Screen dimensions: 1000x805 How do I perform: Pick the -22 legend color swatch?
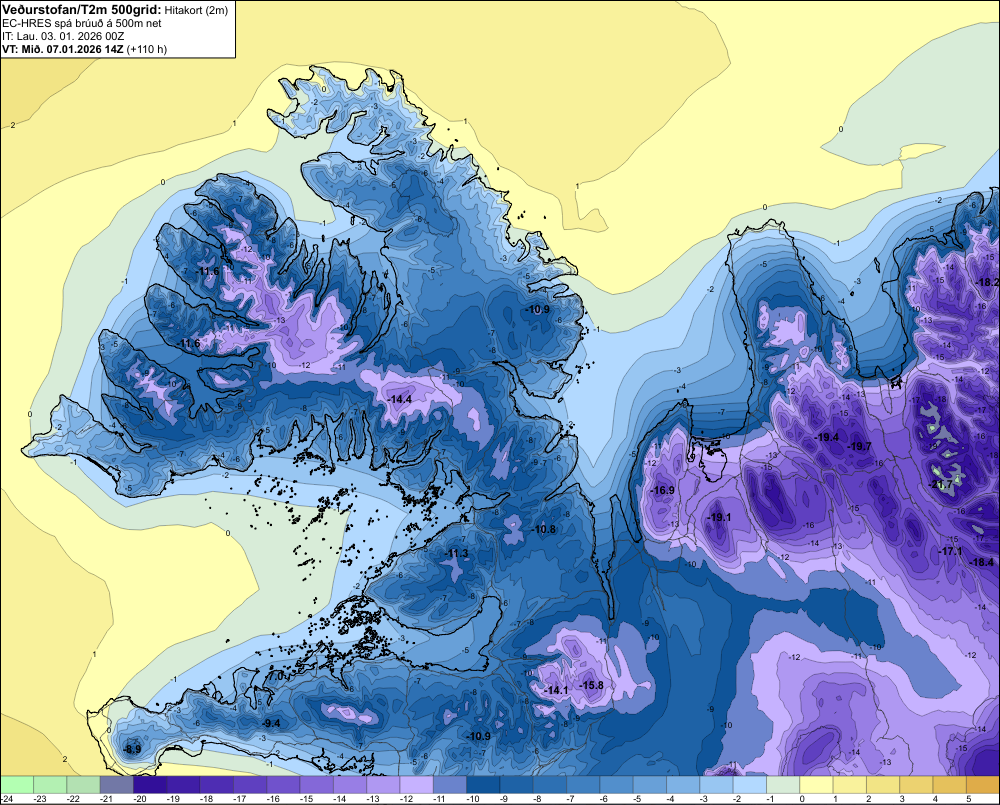coord(83,784)
